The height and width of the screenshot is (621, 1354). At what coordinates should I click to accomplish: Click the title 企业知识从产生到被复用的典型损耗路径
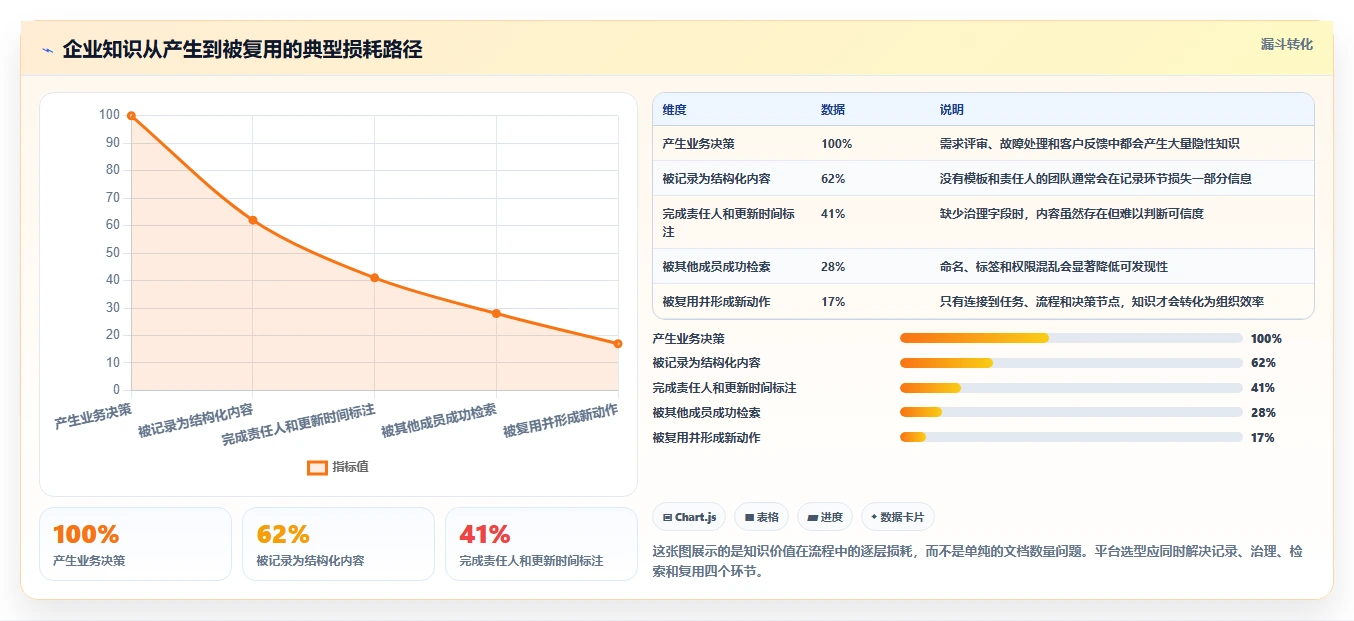pyautogui.click(x=242, y=50)
